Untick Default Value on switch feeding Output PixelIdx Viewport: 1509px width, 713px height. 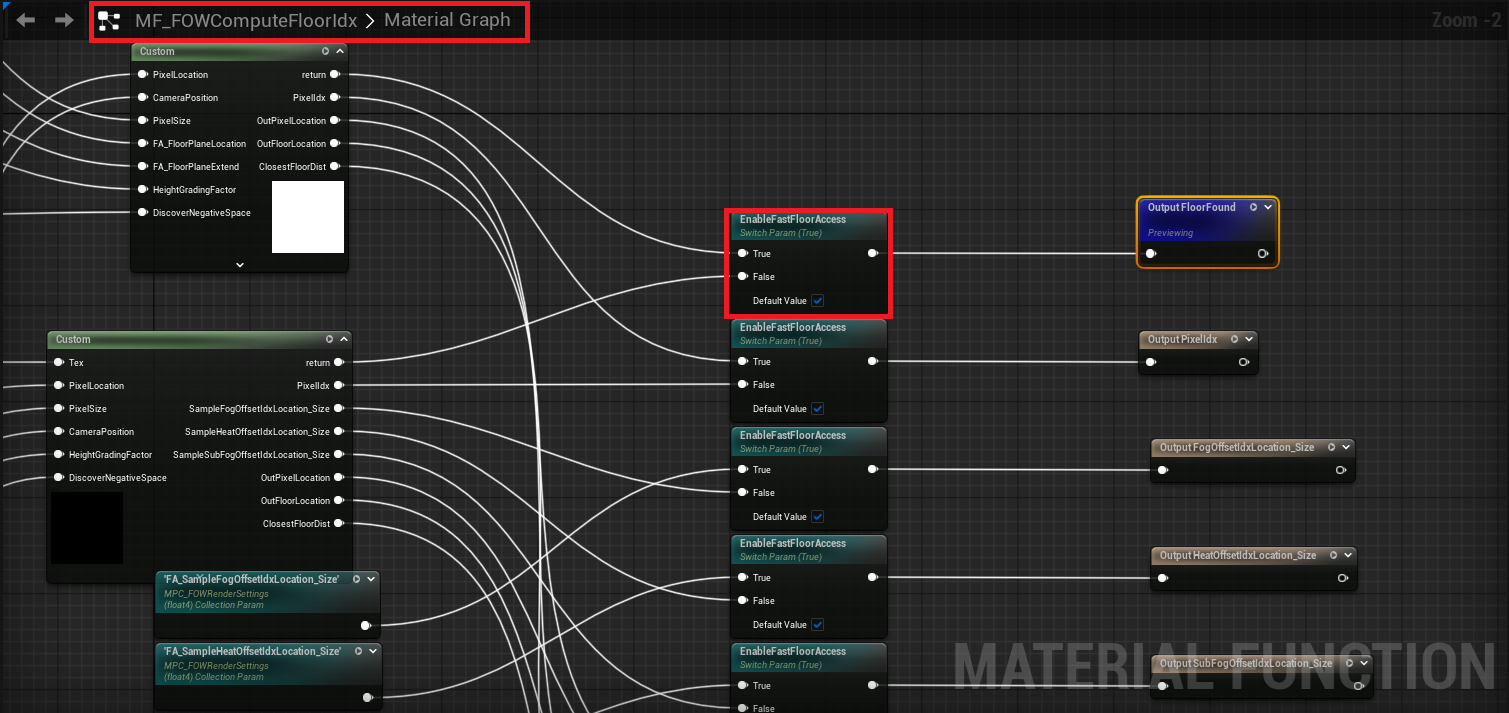pyautogui.click(x=818, y=409)
